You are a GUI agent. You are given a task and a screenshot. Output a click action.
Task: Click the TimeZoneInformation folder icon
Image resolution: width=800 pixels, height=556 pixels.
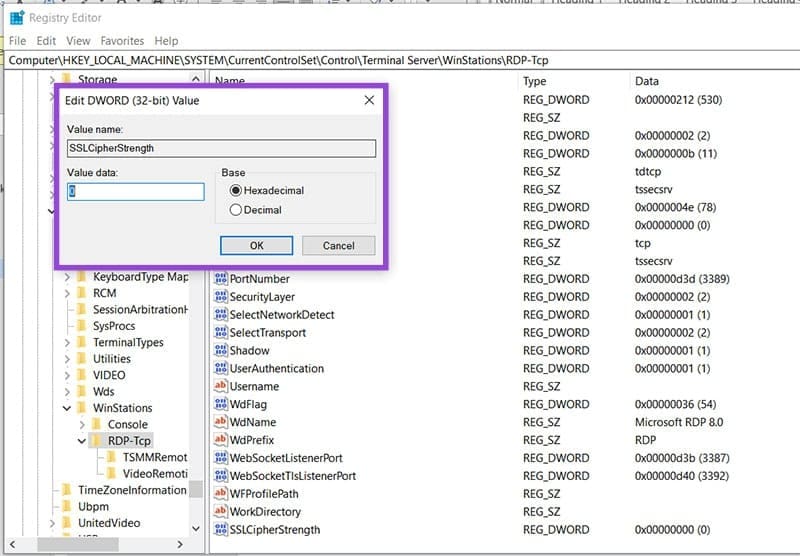tap(67, 490)
